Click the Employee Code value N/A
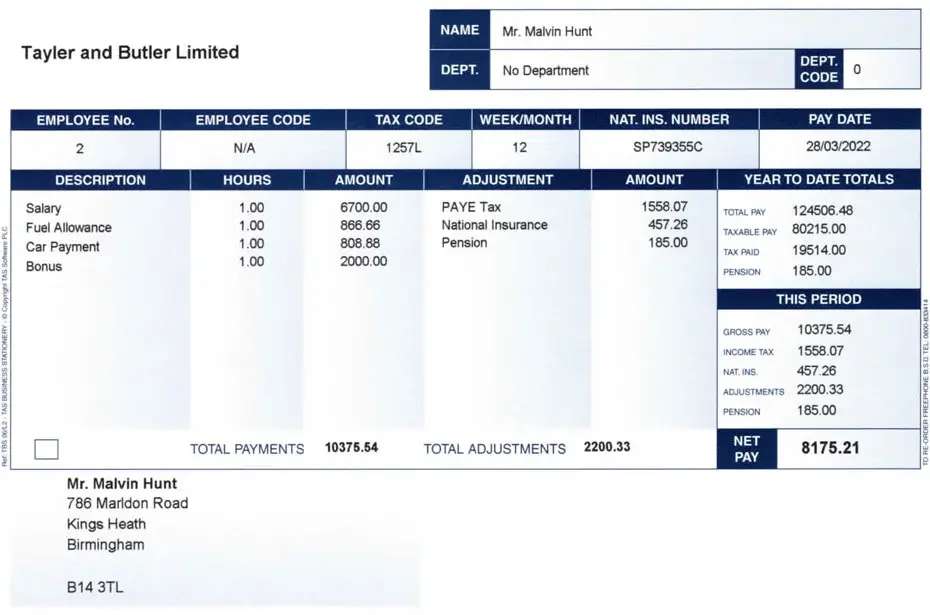 coord(244,148)
